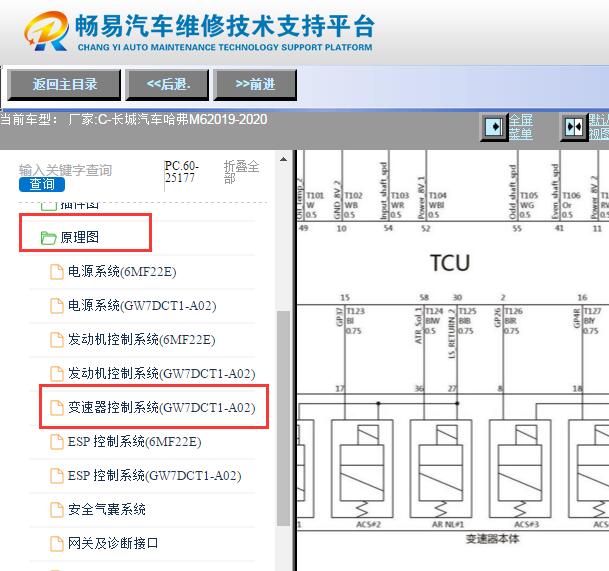Image resolution: width=609 pixels, height=571 pixels.
Task: Click the TCU label in the diagram
Action: (x=450, y=263)
